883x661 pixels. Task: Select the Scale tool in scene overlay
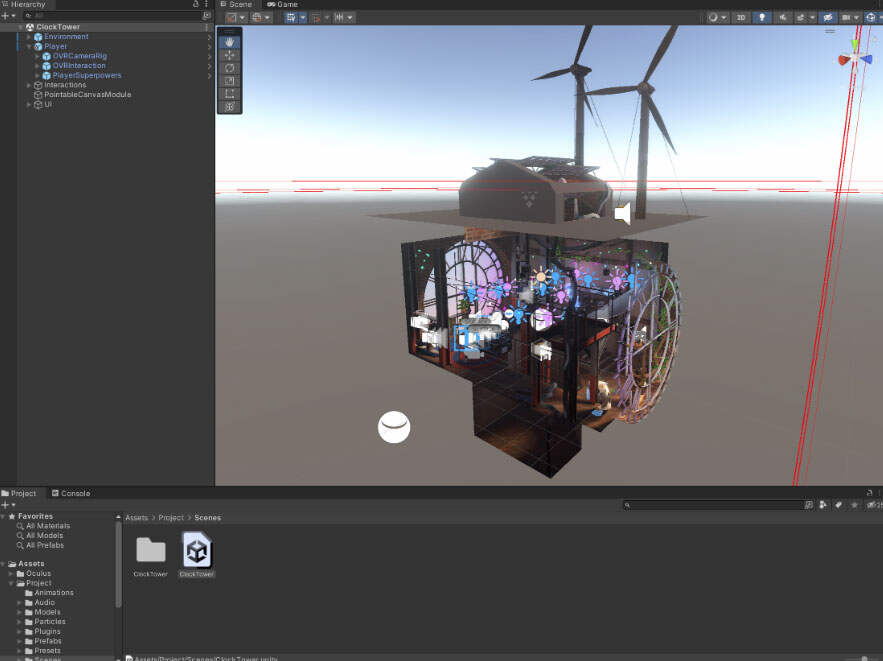[x=229, y=81]
